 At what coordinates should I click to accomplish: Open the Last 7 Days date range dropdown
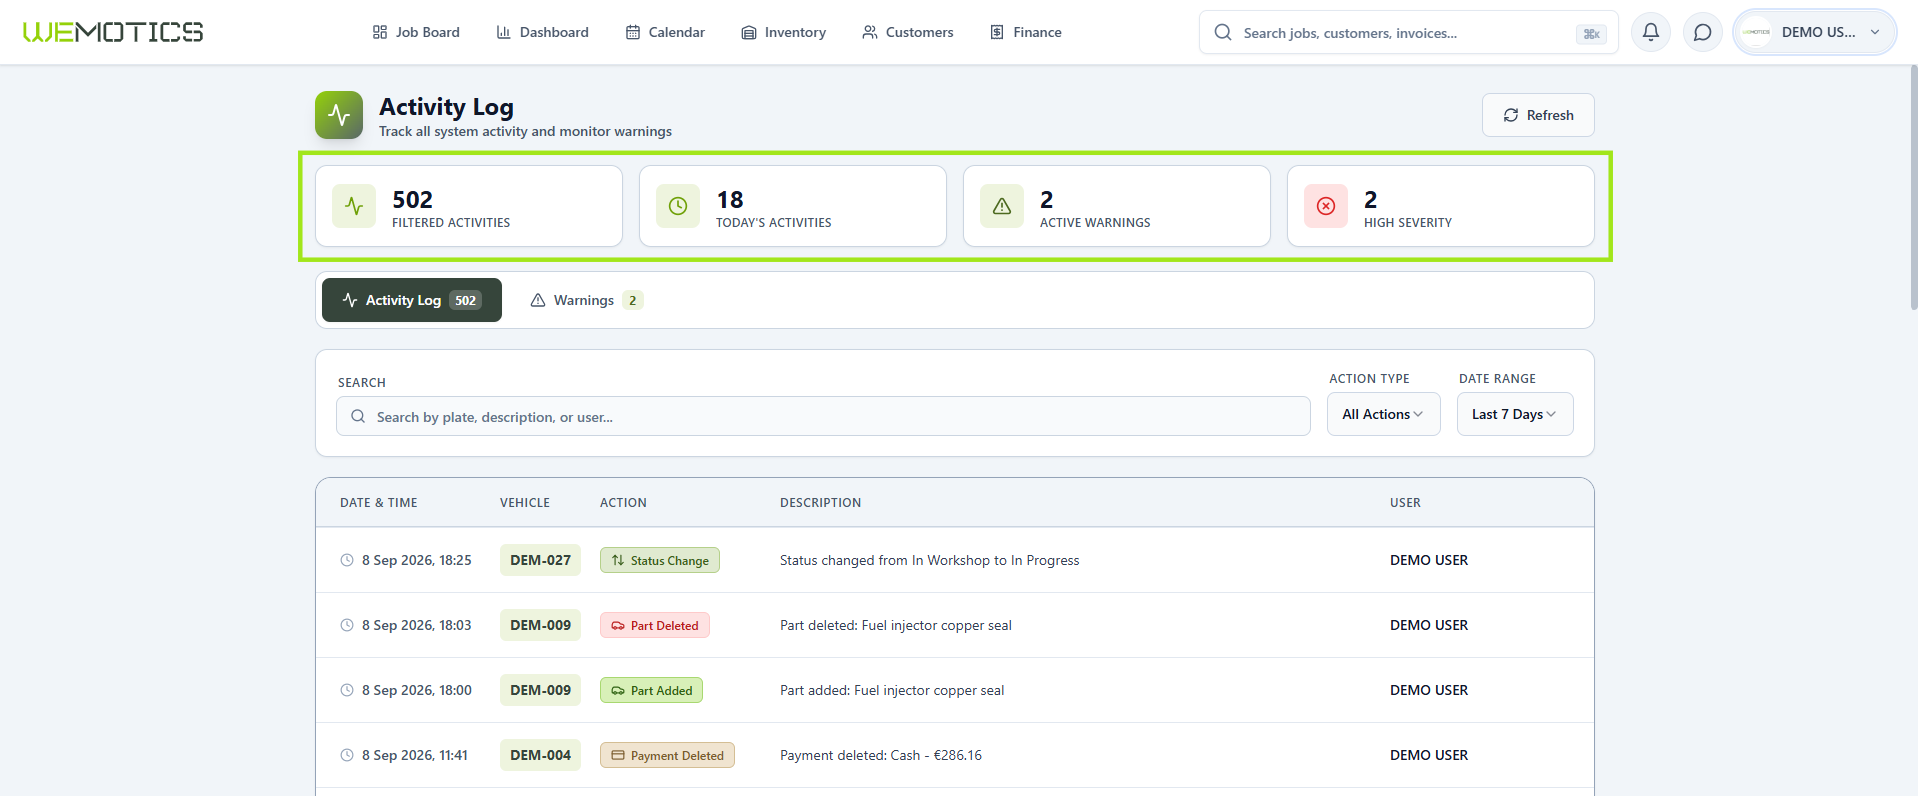pos(1515,414)
